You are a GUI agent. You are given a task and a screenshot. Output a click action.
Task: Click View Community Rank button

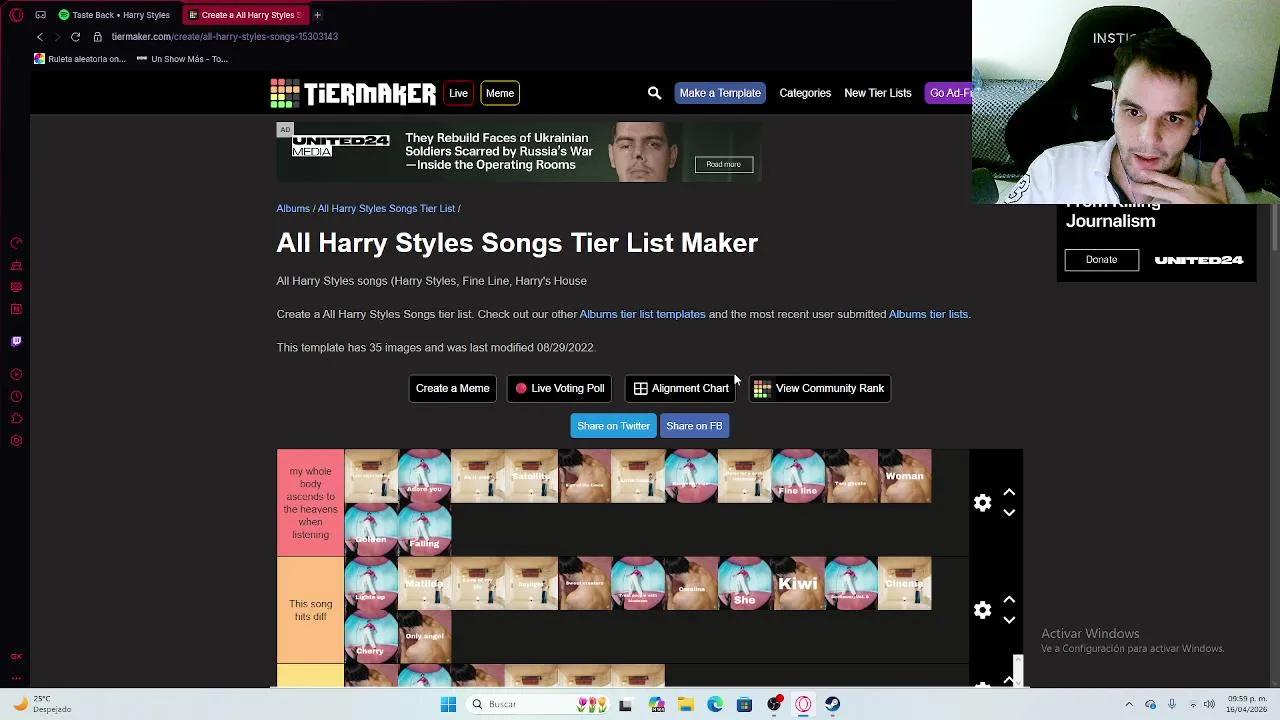(x=820, y=388)
